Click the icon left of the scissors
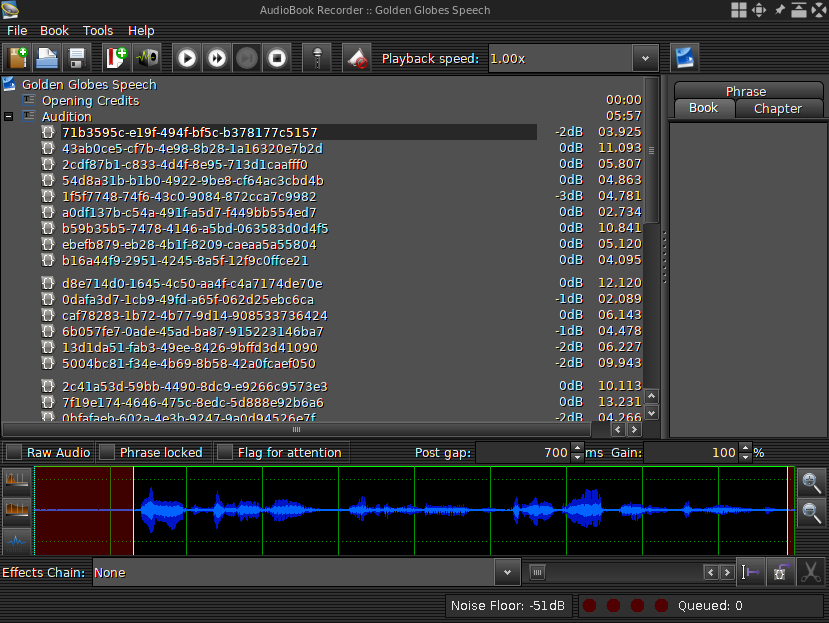This screenshot has width=829, height=623. [x=780, y=572]
